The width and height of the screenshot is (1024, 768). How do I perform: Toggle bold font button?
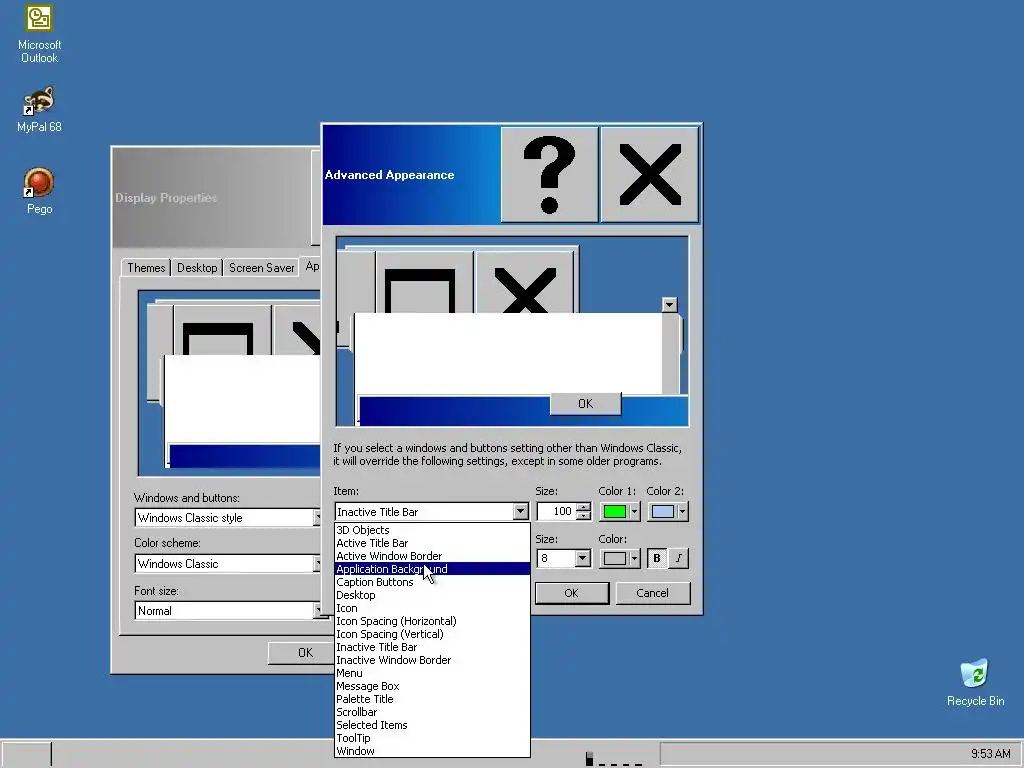(x=656, y=558)
